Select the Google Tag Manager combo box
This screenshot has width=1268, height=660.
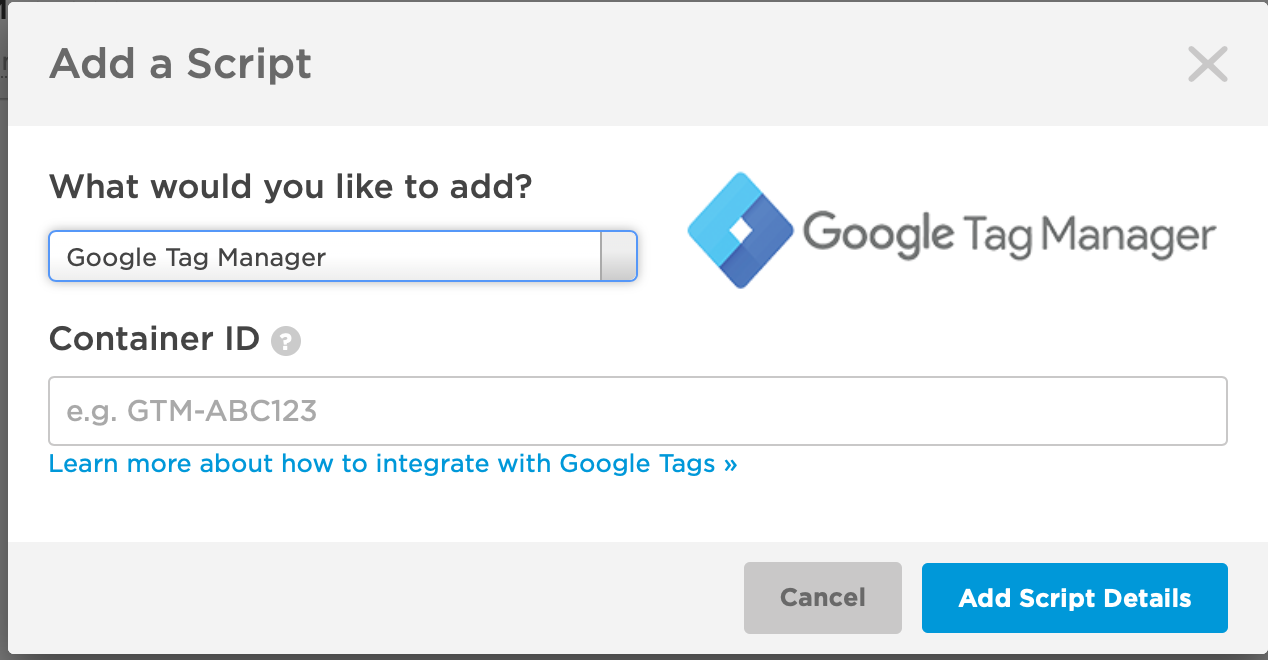[342, 257]
